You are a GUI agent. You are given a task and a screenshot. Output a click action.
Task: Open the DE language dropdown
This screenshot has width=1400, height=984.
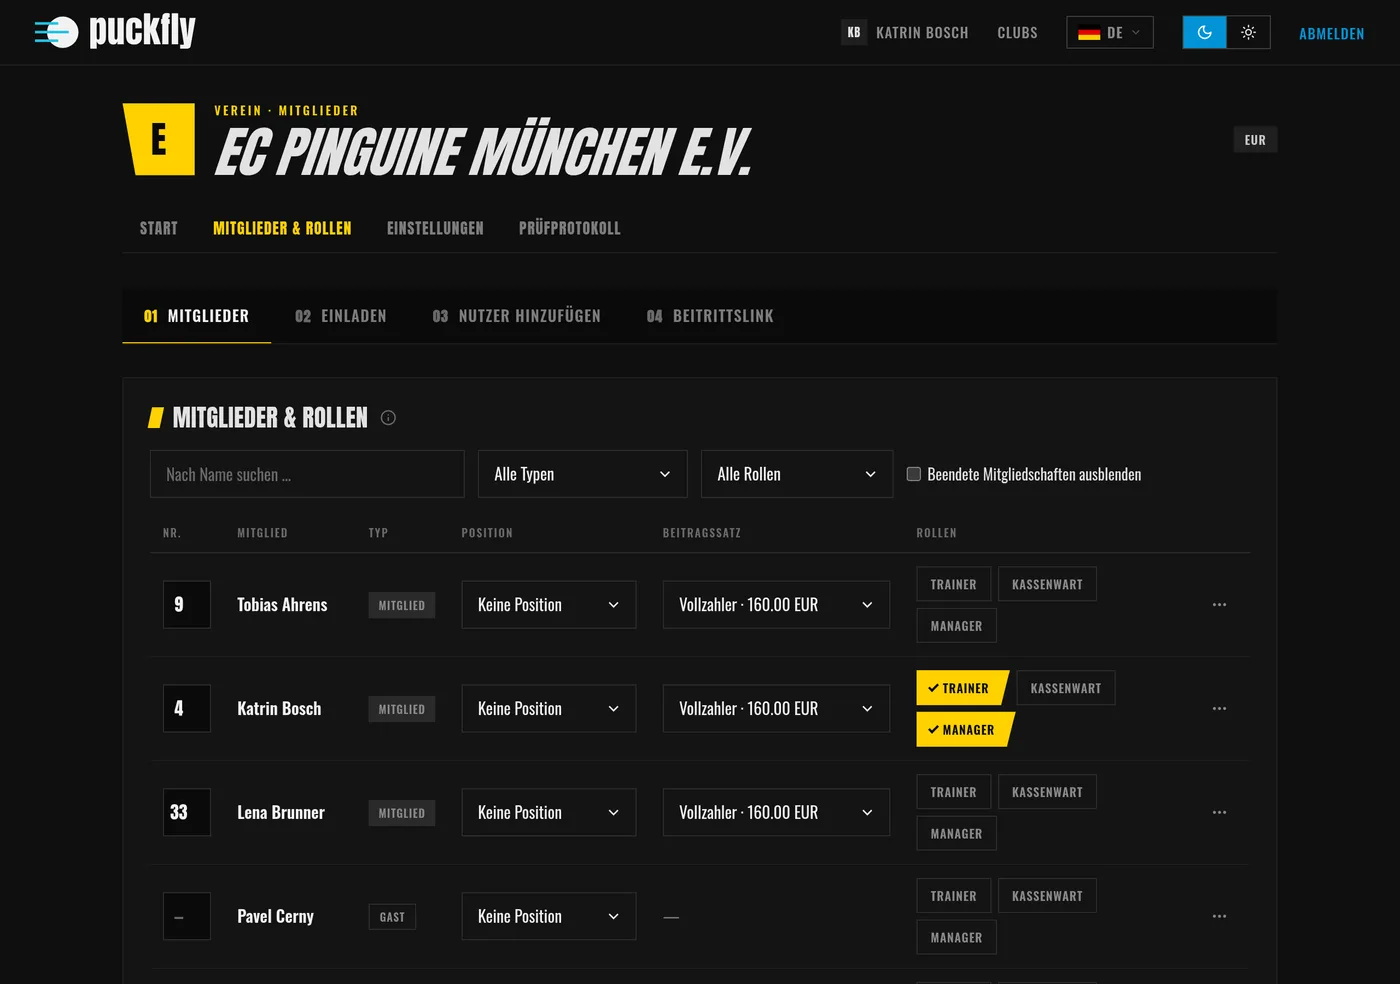tap(1110, 32)
